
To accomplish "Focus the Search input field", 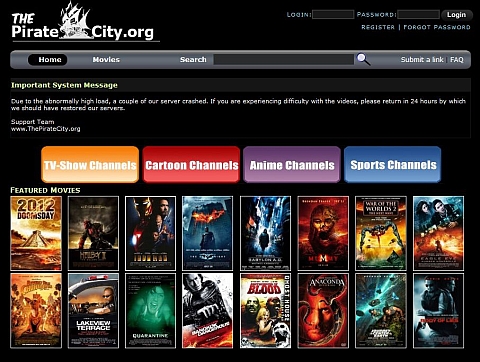I will [x=284, y=60].
